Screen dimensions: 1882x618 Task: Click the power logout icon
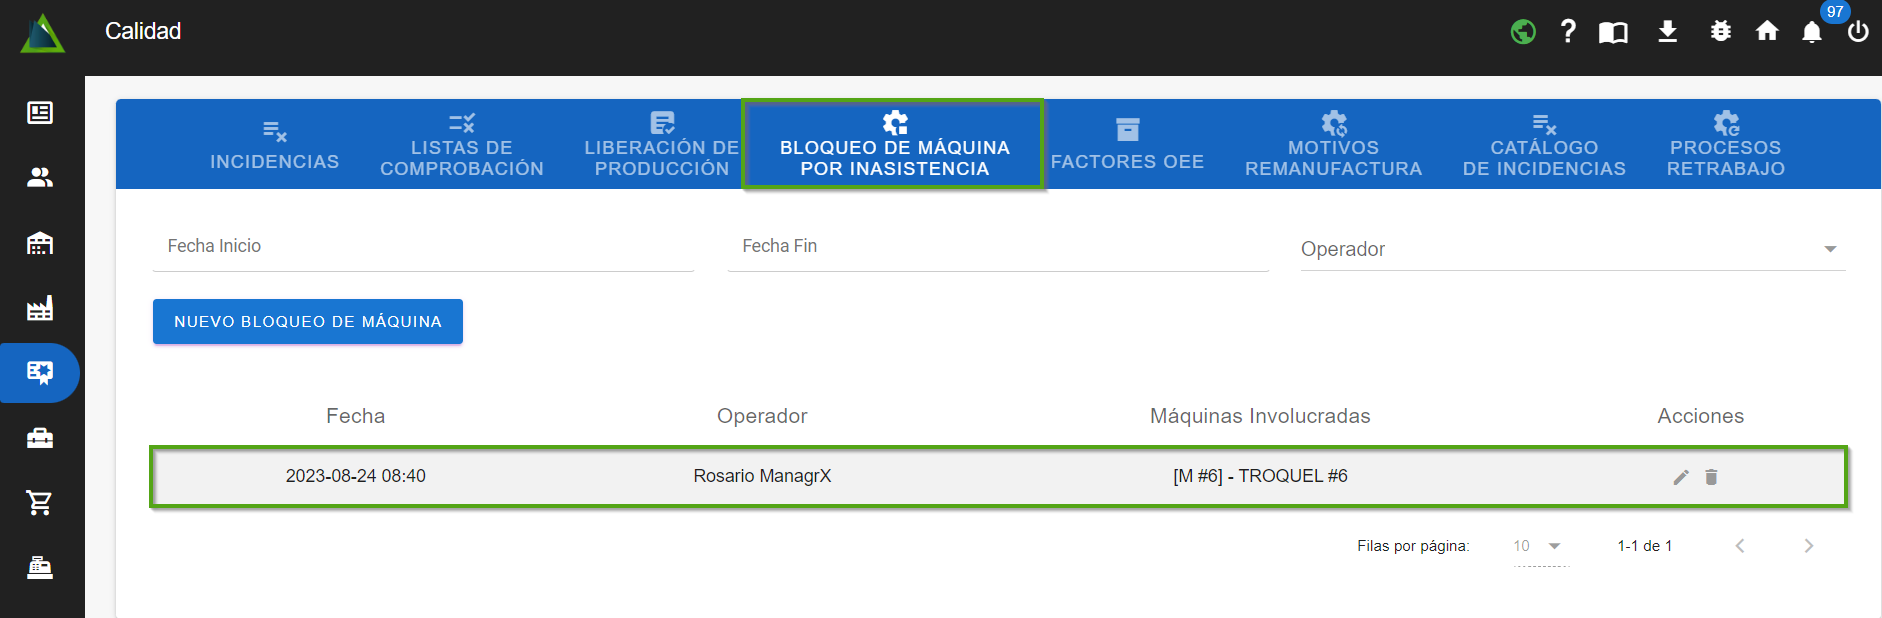coord(1858,32)
